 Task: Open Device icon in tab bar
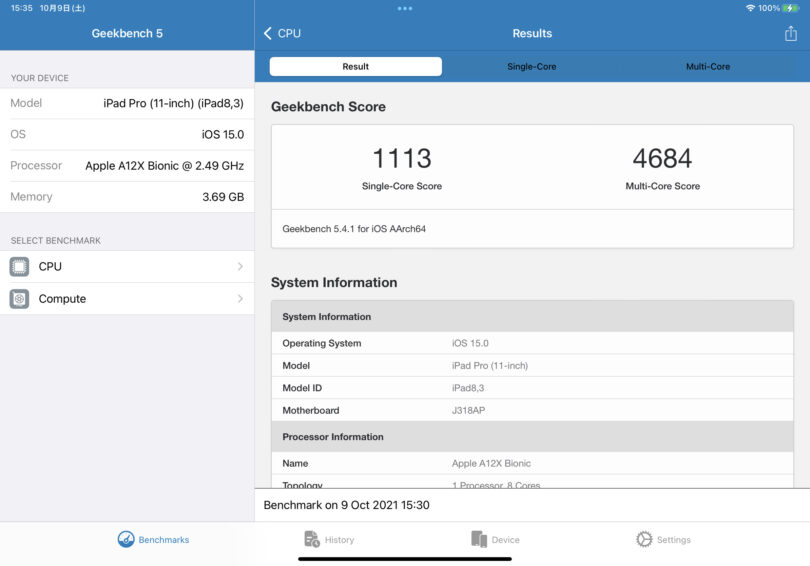tap(479, 539)
